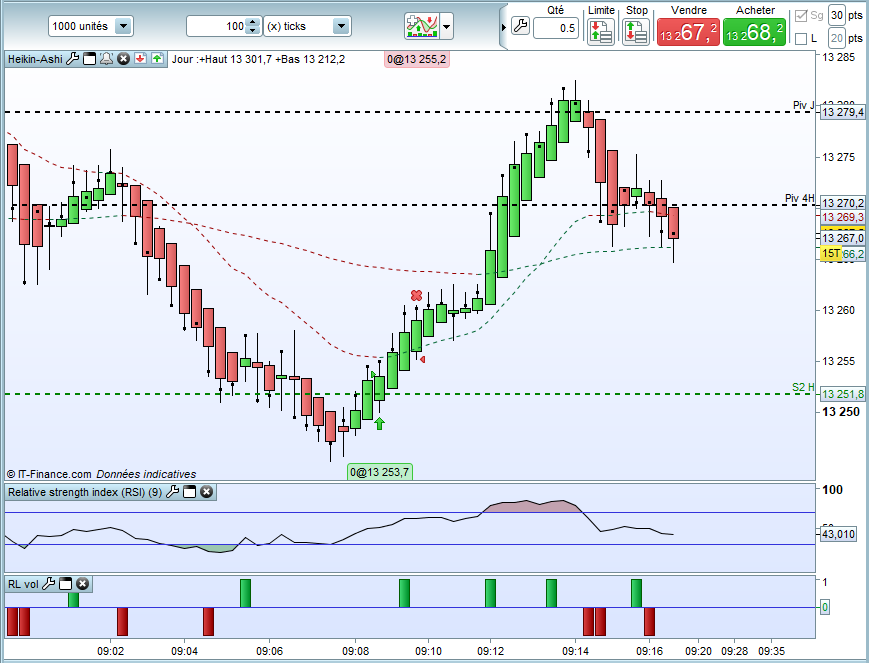
Task: Click the 13 279,4 price axis tag
Action: click(842, 113)
